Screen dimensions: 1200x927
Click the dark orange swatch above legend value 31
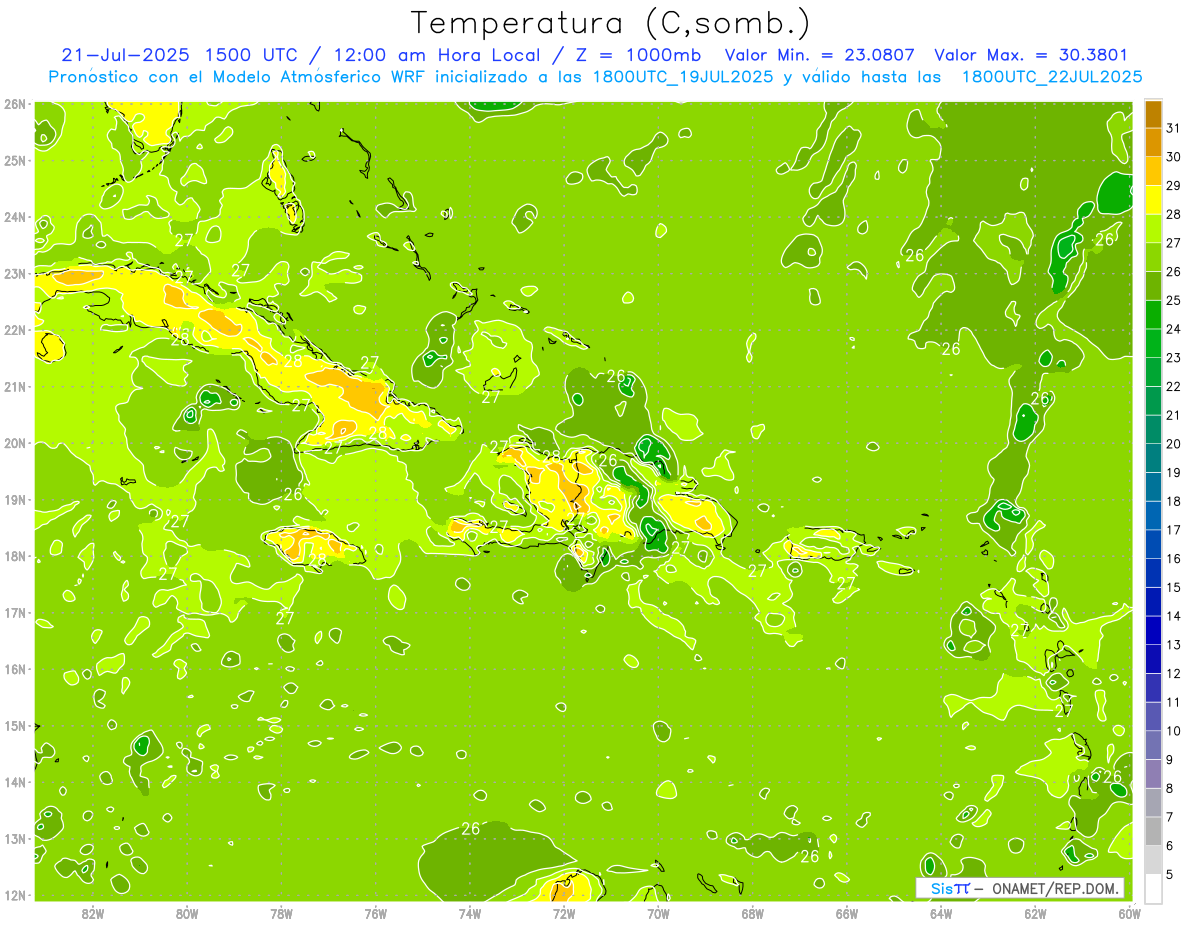[1153, 115]
